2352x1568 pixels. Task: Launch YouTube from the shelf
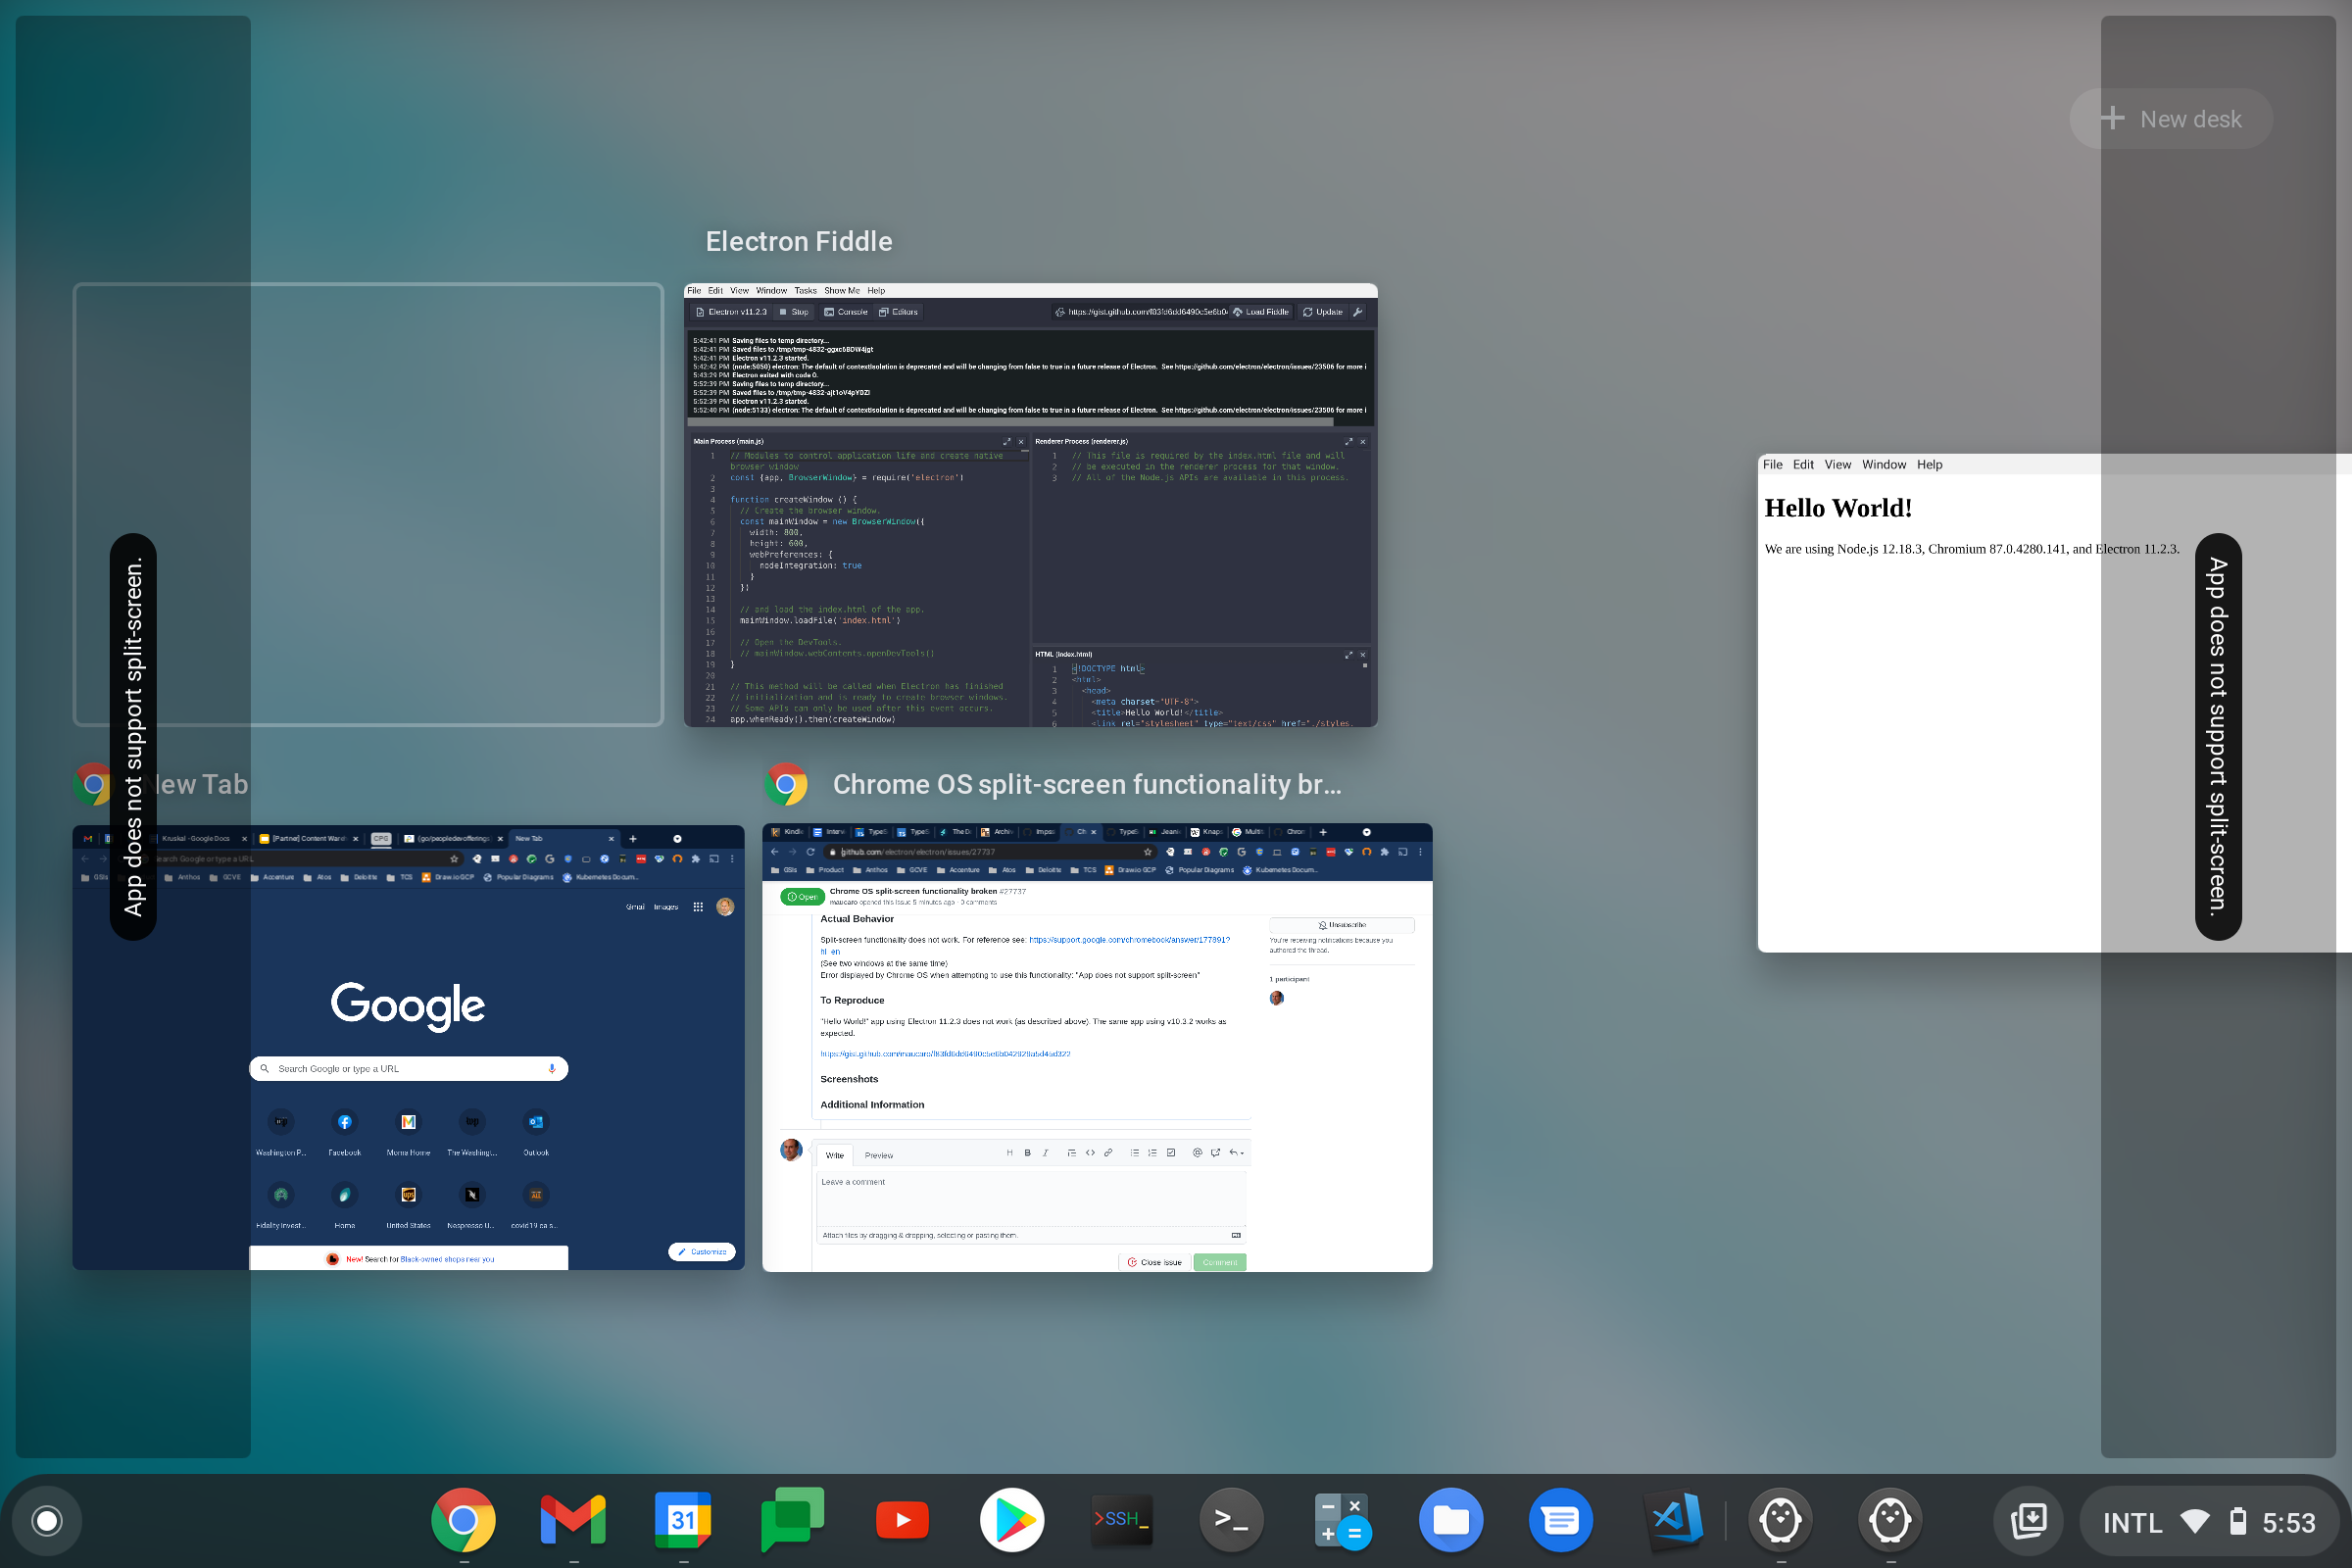[x=901, y=1519]
